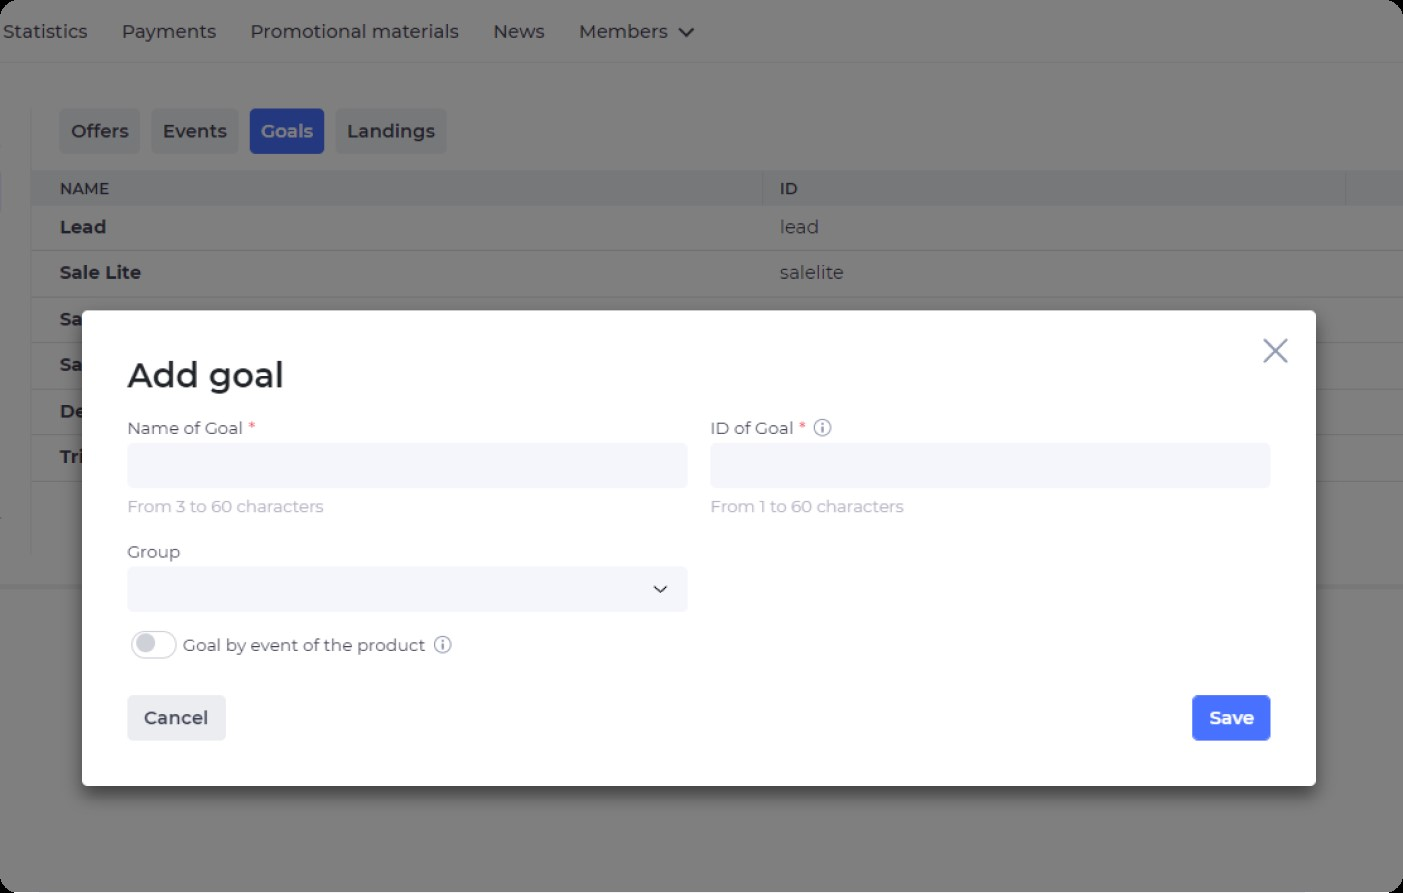Toggle Goal by event of the product
This screenshot has height=893, width=1403.
(153, 645)
